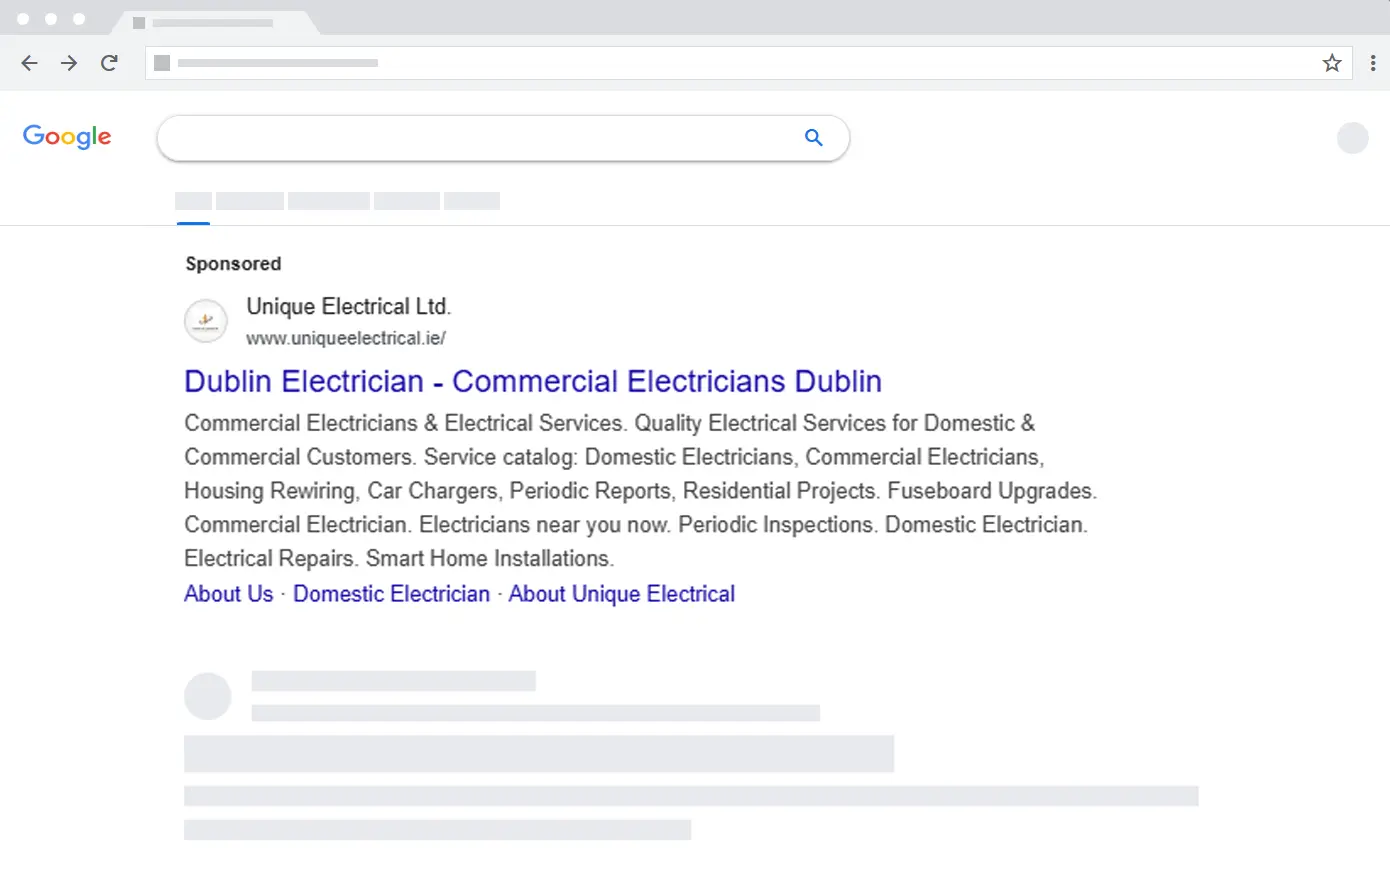Click the www.uniqueelectrical.ie displayed URL
Viewport: 1390px width, 887px height.
coord(345,338)
